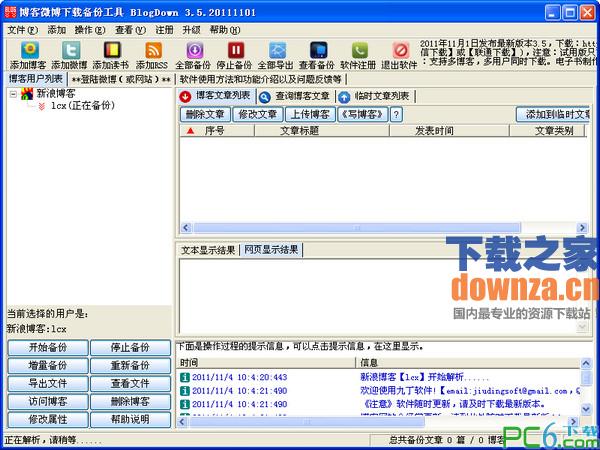Click the info icon on 10:4:20:443 log row
The image size is (600, 450).
click(x=185, y=377)
